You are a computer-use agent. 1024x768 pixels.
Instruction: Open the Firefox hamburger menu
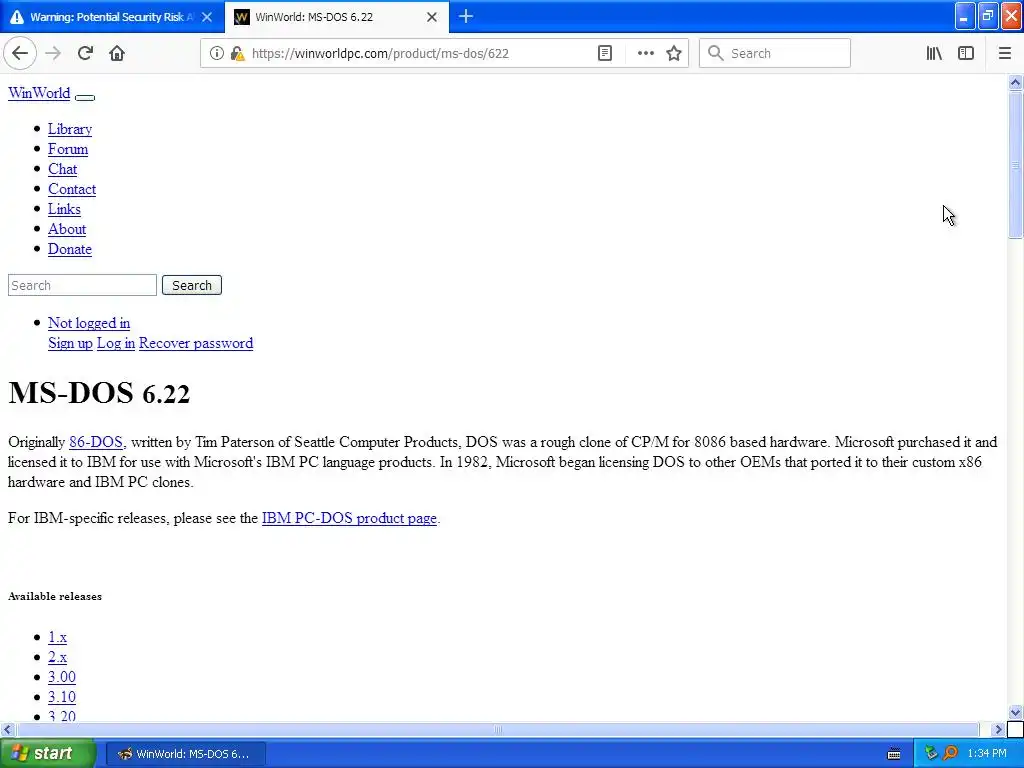coord(1005,54)
